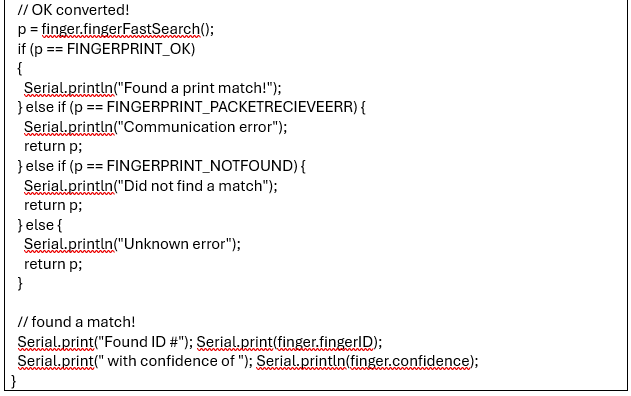Click Serial.println before "Unknown error"
The width and height of the screenshot is (631, 396).
[69, 244]
